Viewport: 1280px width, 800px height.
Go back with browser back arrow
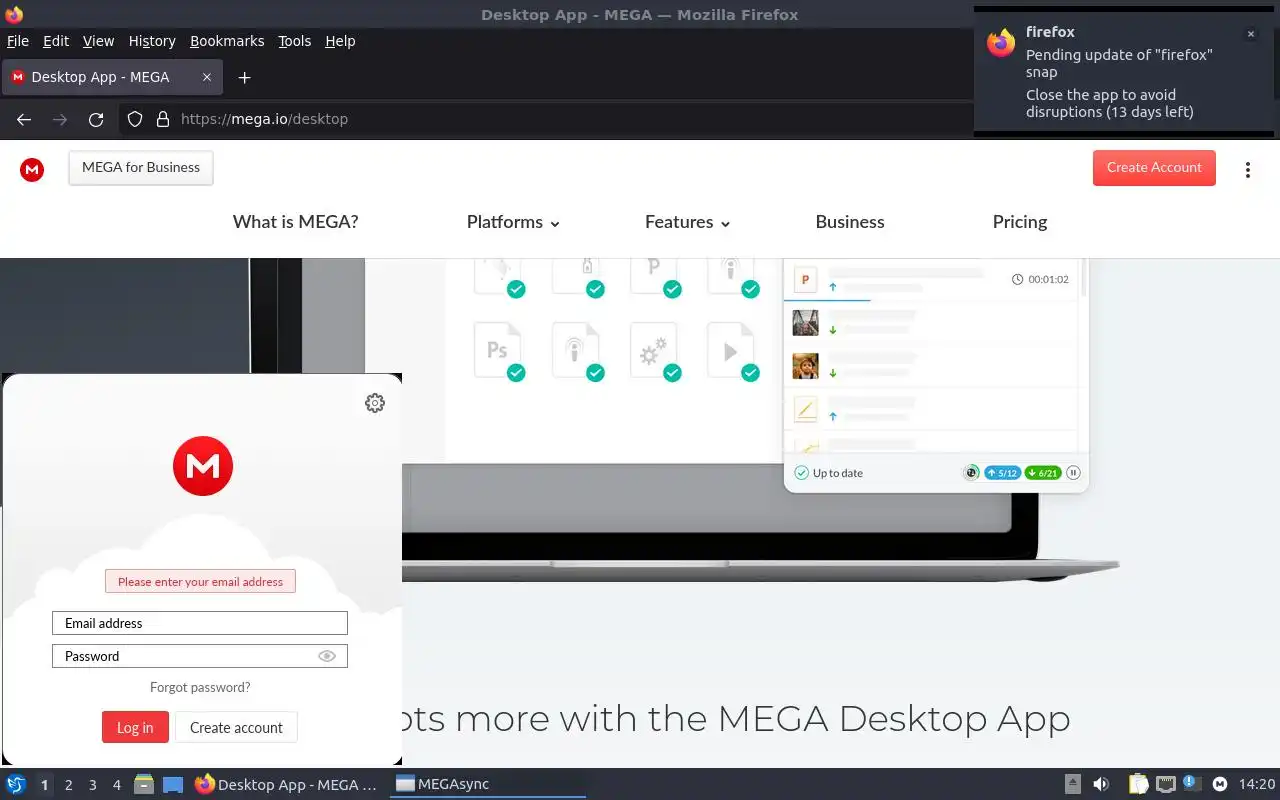click(24, 119)
